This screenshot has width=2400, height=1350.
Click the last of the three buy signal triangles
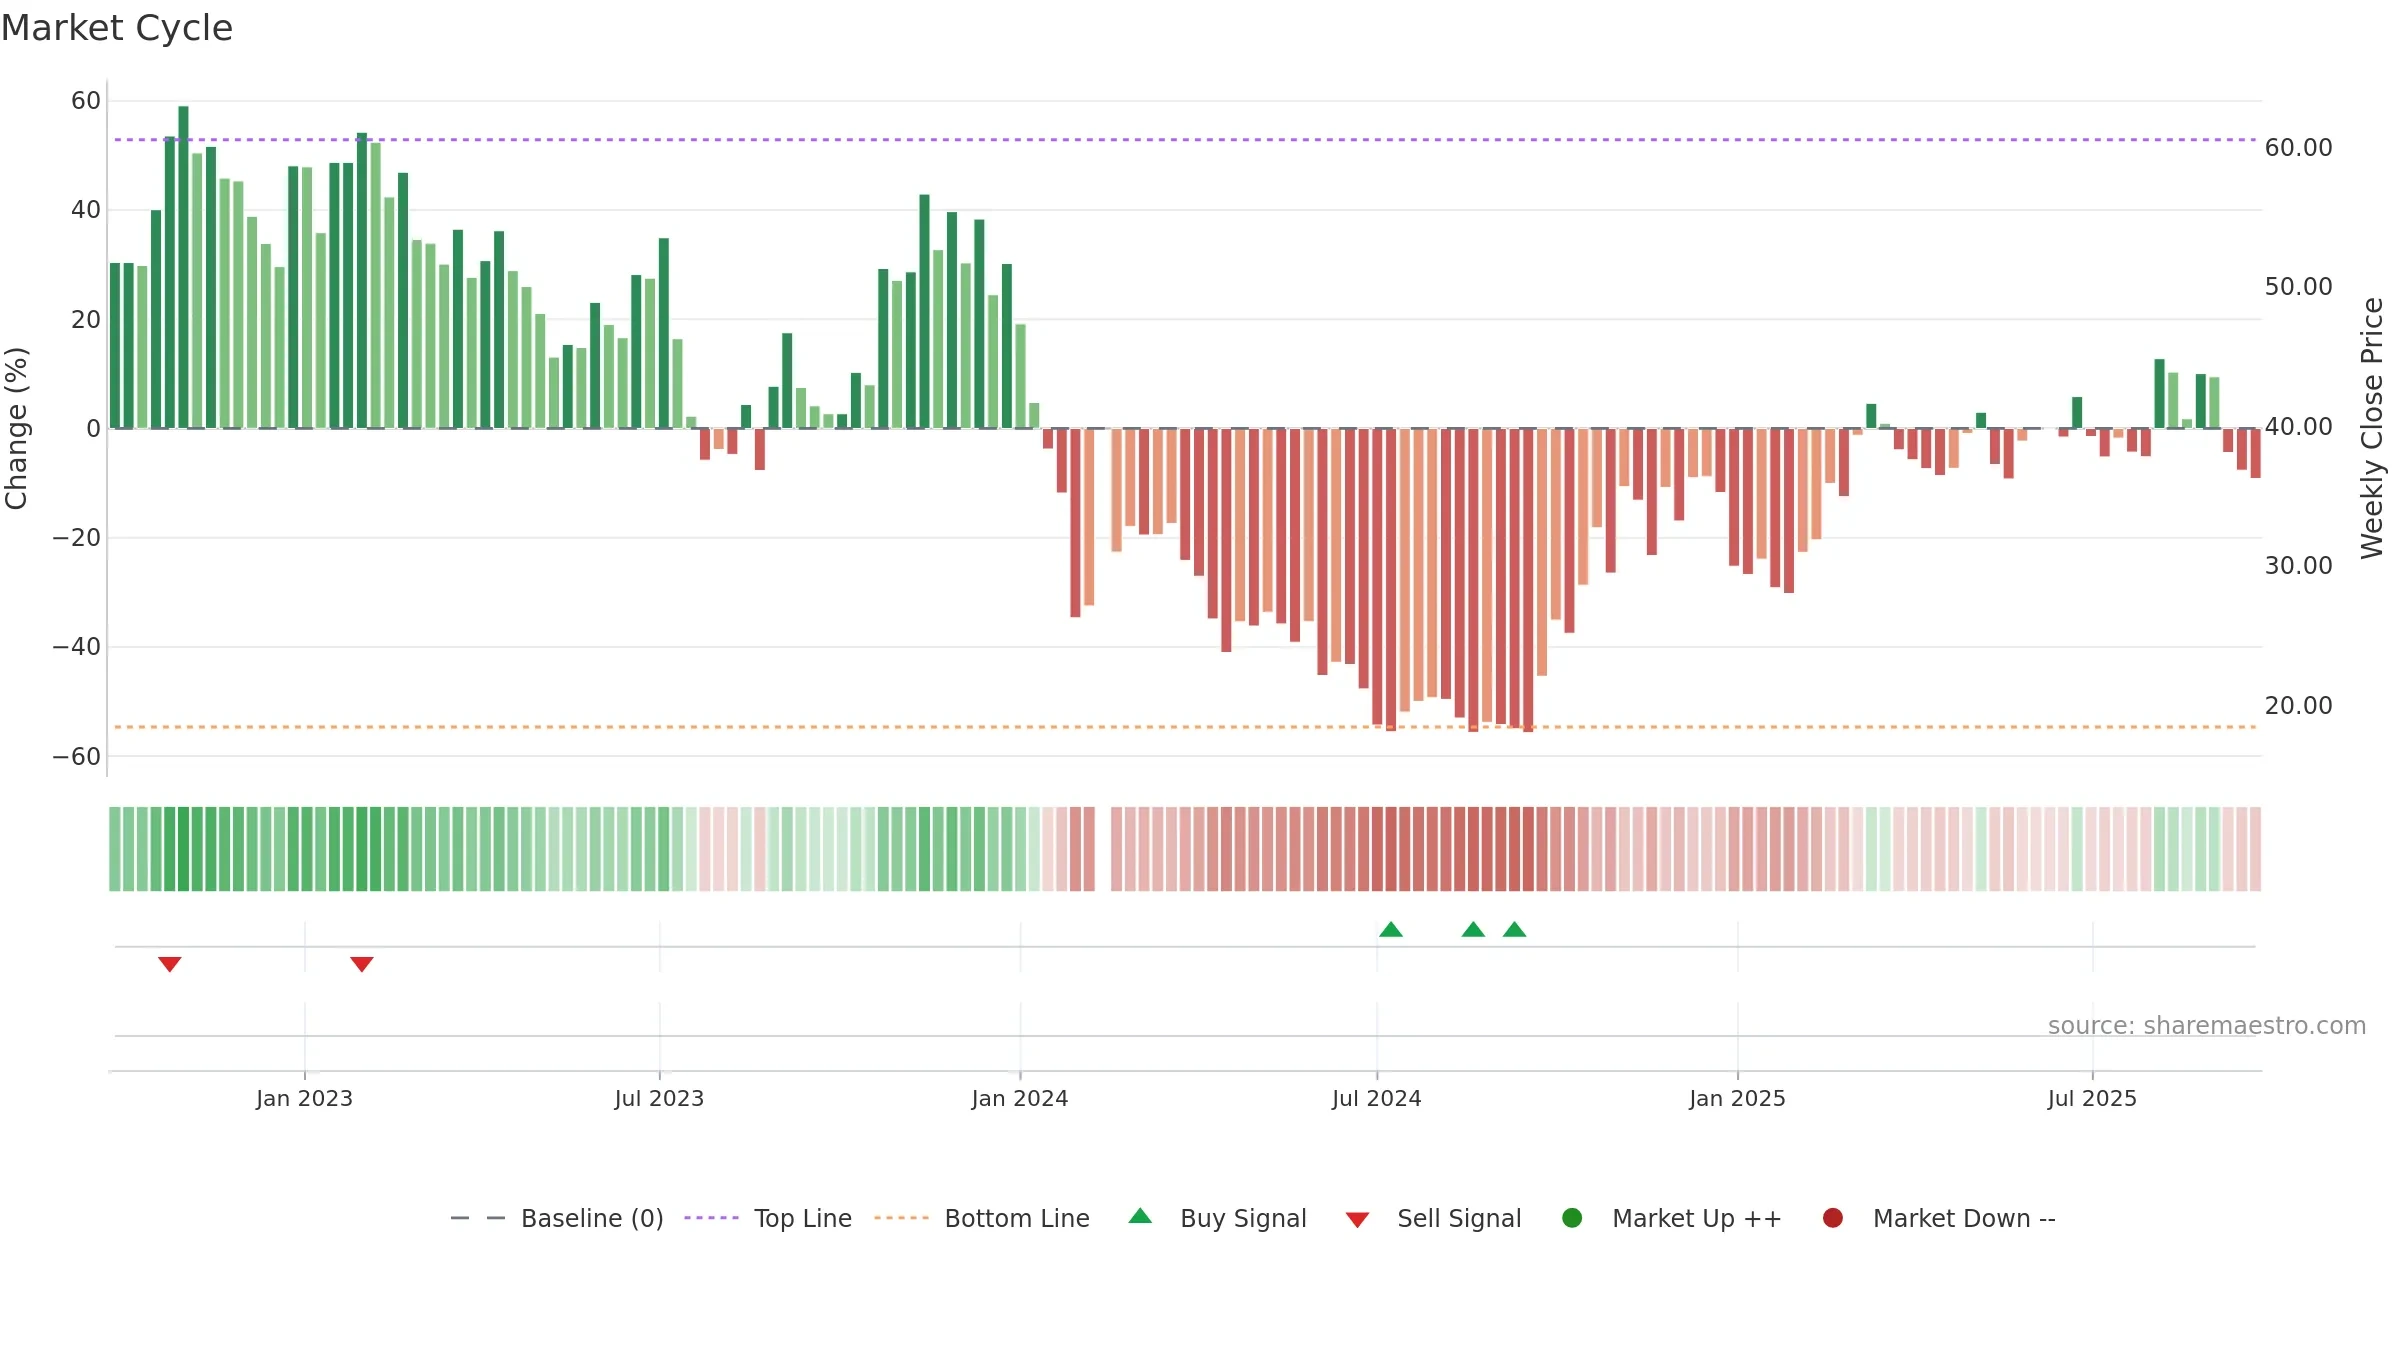[1515, 930]
